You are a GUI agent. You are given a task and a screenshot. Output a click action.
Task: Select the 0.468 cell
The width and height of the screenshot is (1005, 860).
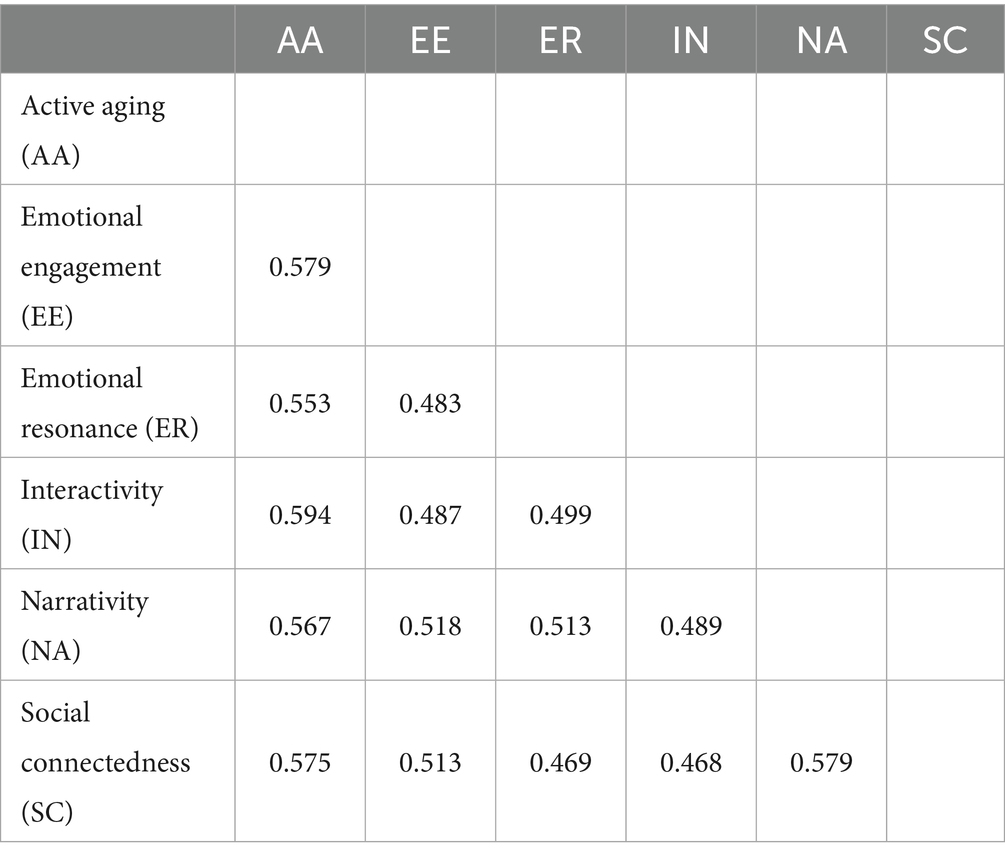tap(691, 763)
